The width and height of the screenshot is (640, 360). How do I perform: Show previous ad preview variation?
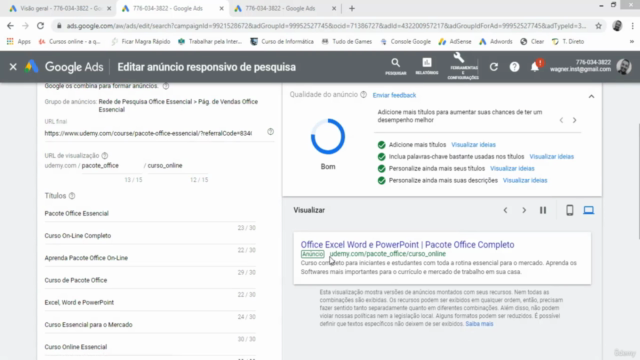tap(505, 210)
